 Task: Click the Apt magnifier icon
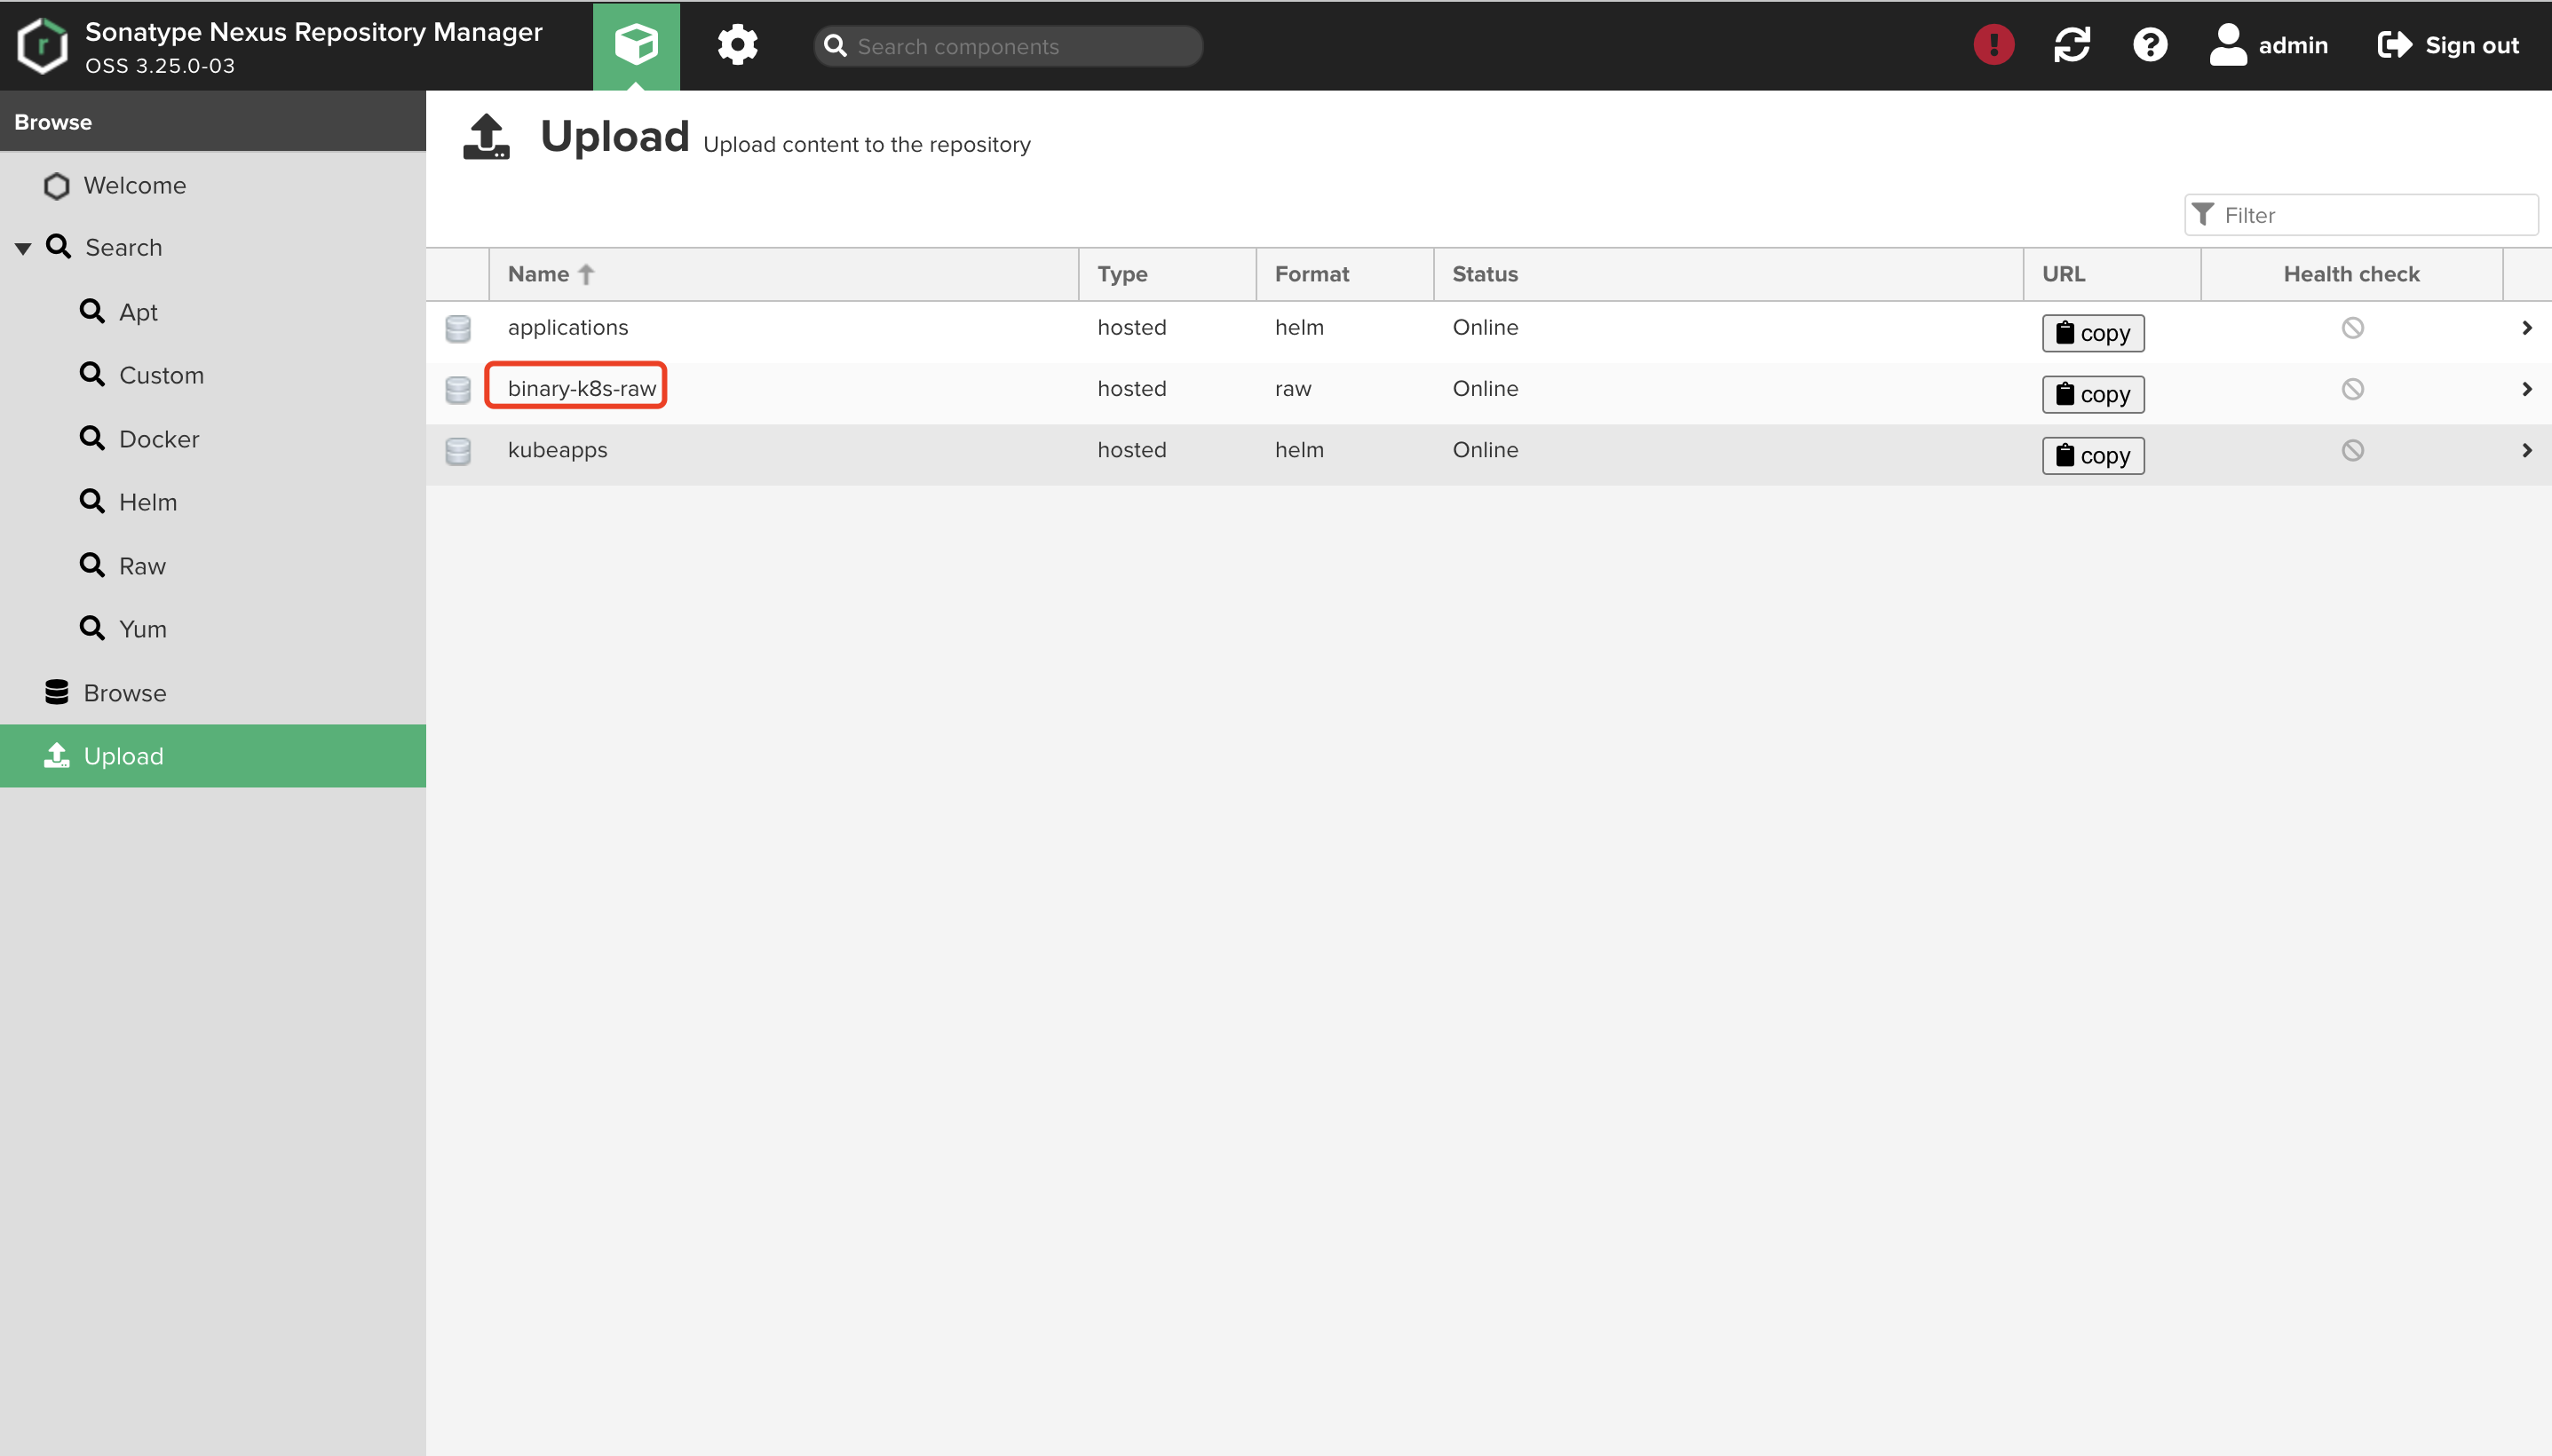point(92,311)
